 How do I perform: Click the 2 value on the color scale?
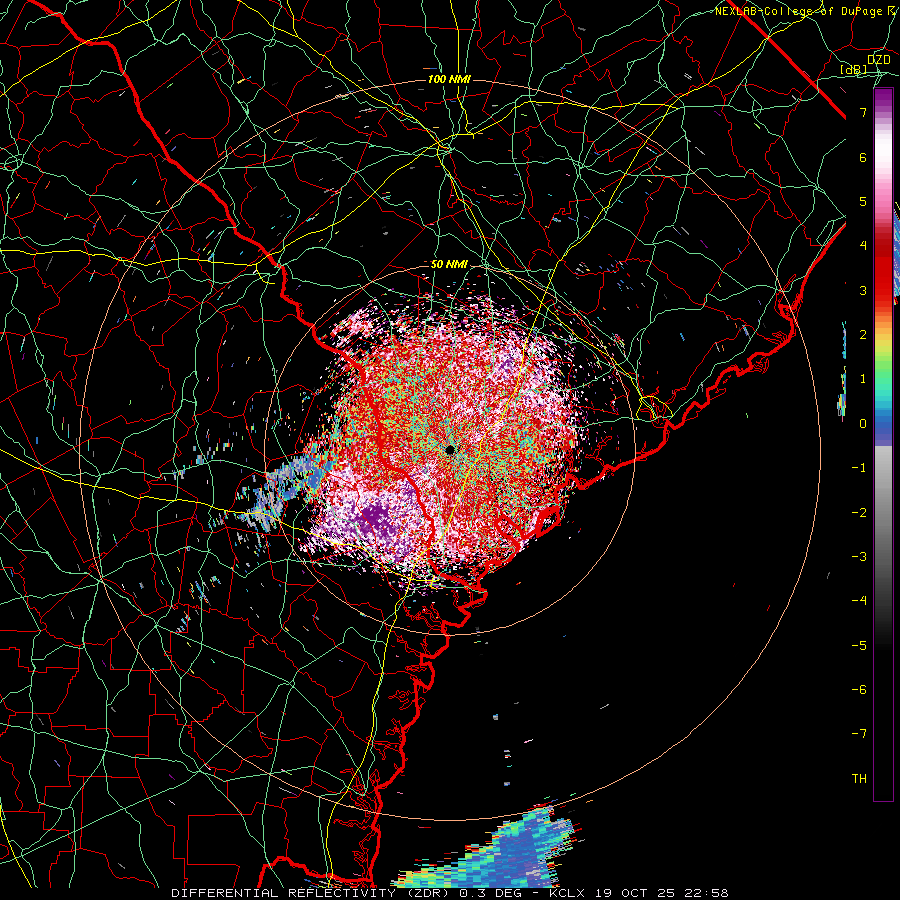click(863, 335)
